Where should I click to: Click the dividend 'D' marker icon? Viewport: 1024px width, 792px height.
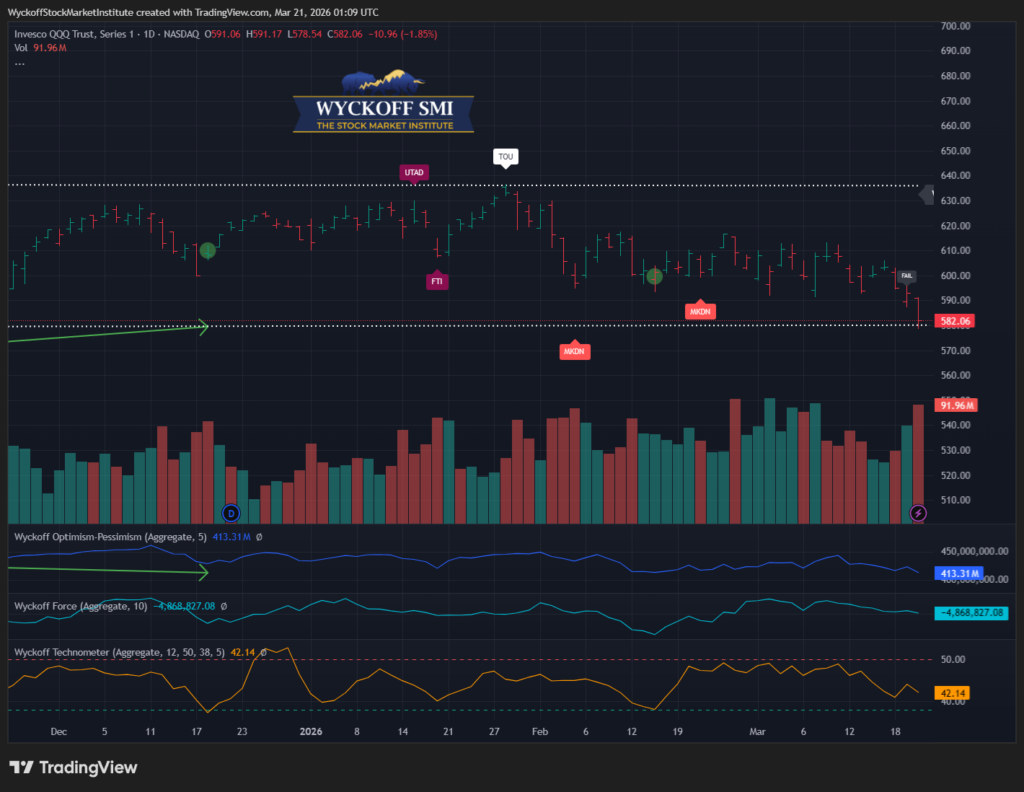(232, 513)
